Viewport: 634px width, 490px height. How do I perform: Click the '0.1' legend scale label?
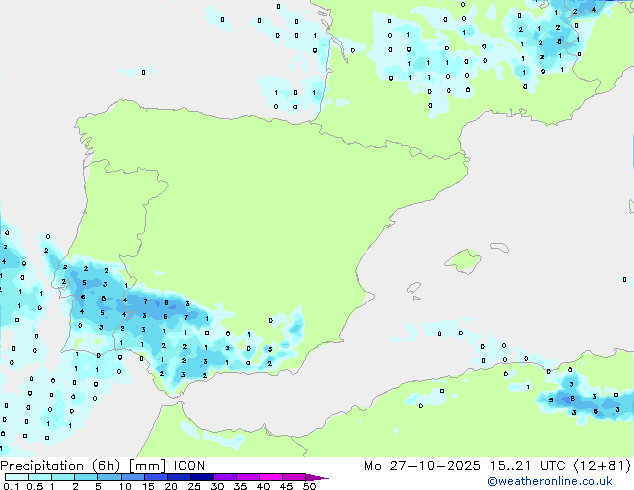coord(11,486)
